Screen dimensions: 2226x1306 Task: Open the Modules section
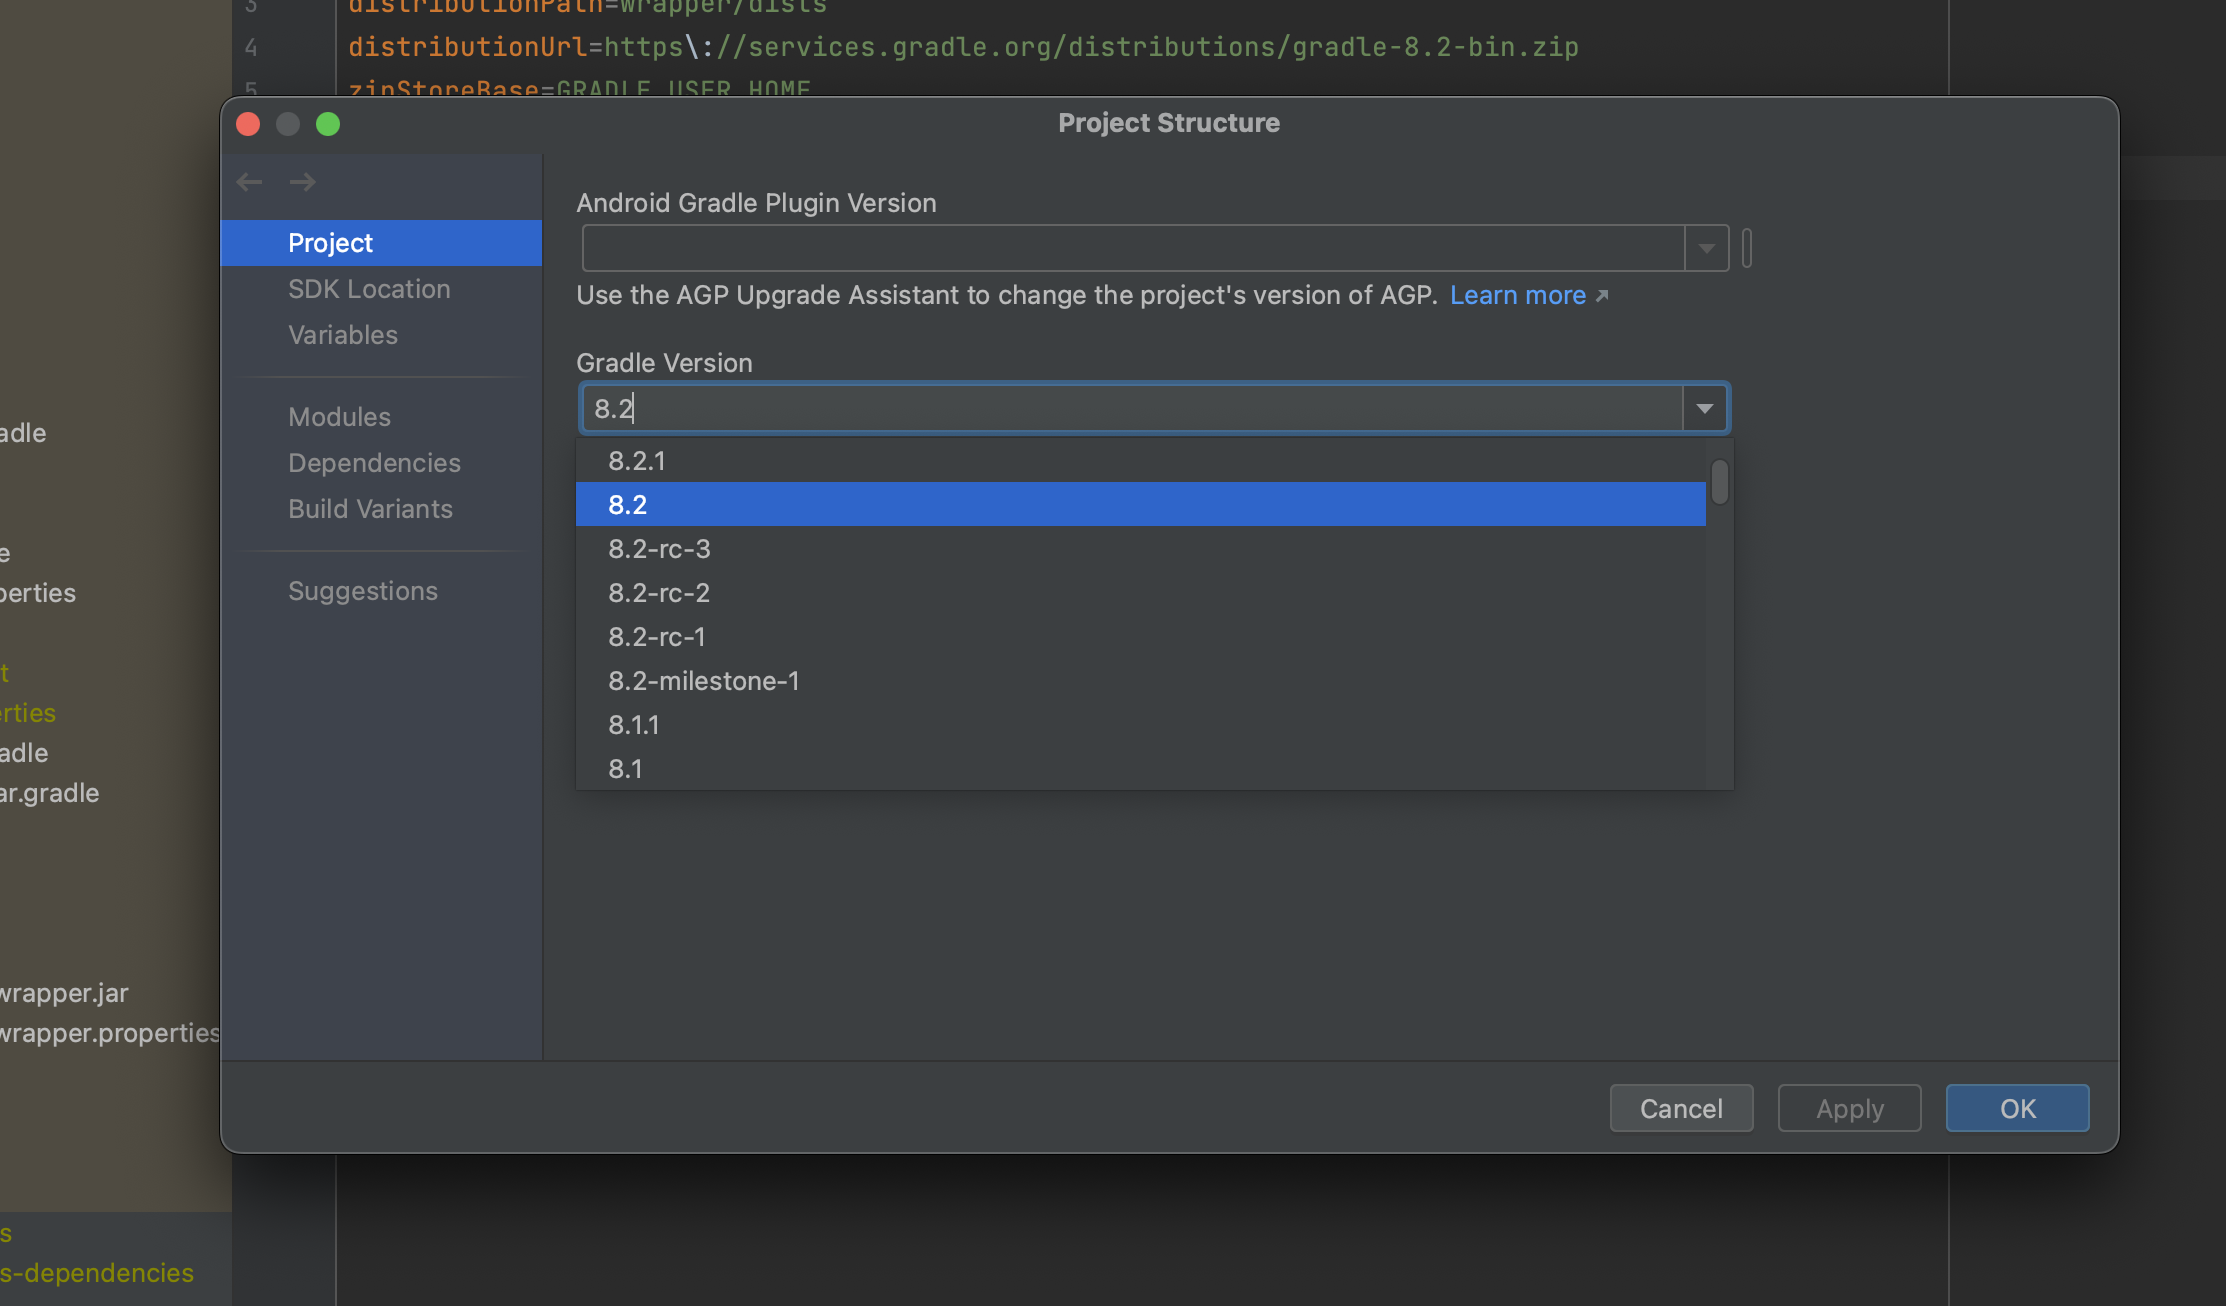click(339, 417)
